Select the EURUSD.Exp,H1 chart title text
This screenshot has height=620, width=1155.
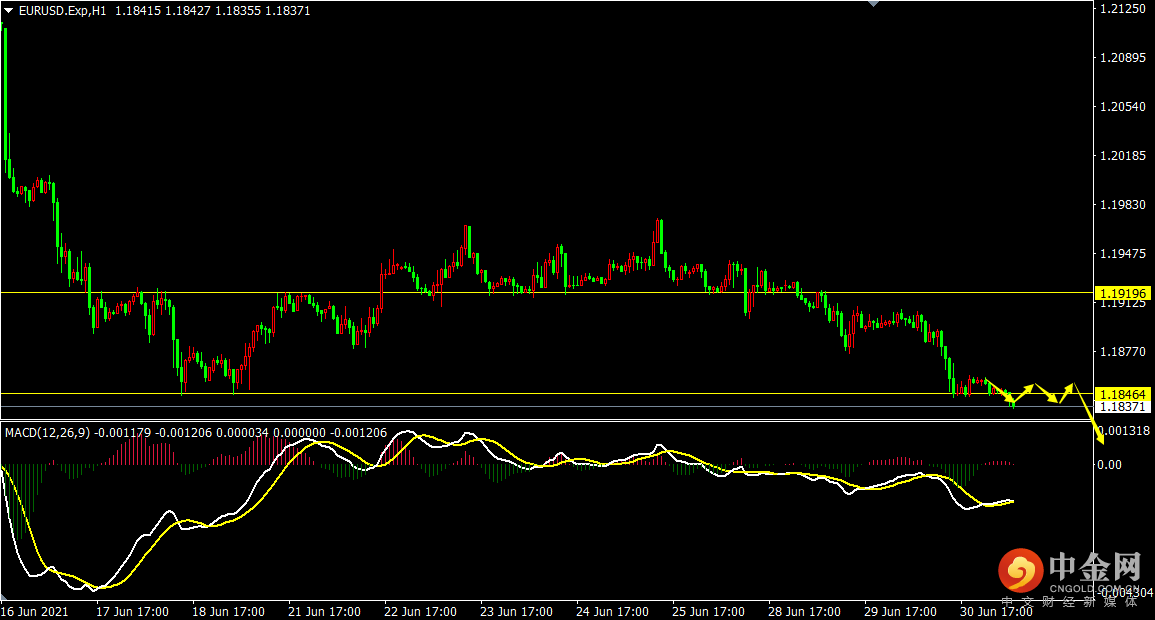[63, 11]
